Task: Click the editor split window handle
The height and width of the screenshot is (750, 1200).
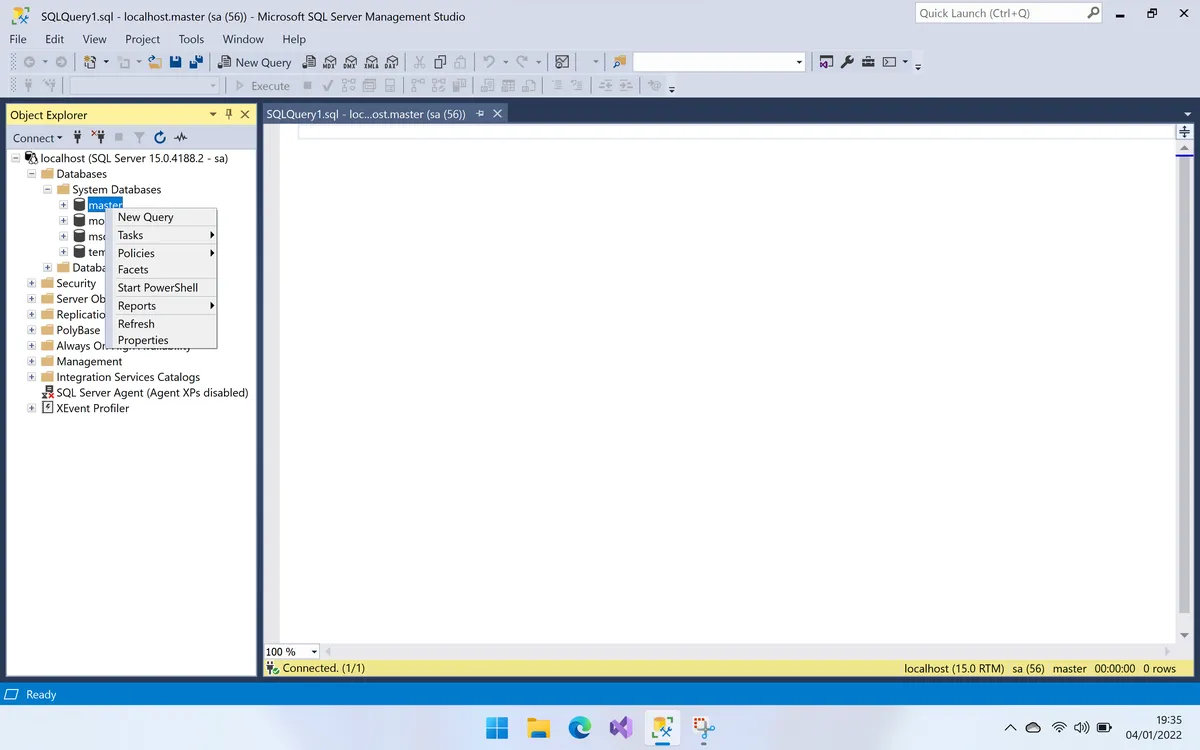Action: tap(1184, 132)
